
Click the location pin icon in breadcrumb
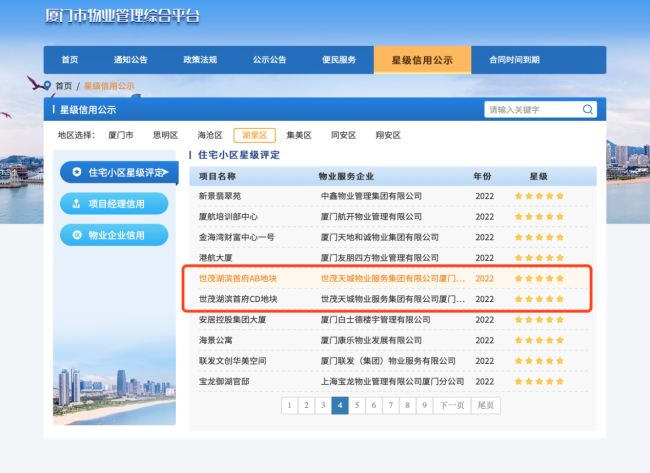pyautogui.click(x=47, y=85)
